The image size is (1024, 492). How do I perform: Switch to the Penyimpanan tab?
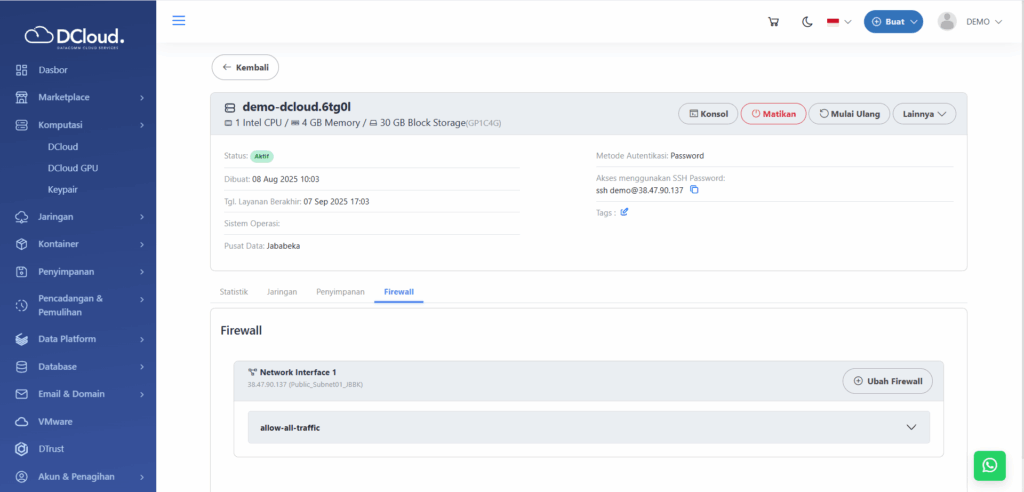[339, 292]
